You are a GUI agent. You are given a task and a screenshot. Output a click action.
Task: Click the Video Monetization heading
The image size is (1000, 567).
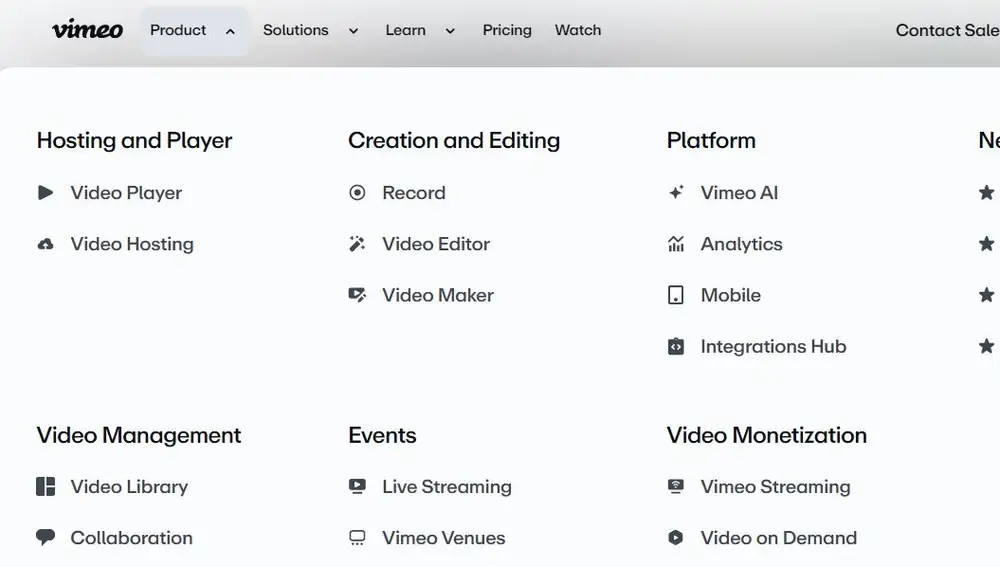point(767,435)
